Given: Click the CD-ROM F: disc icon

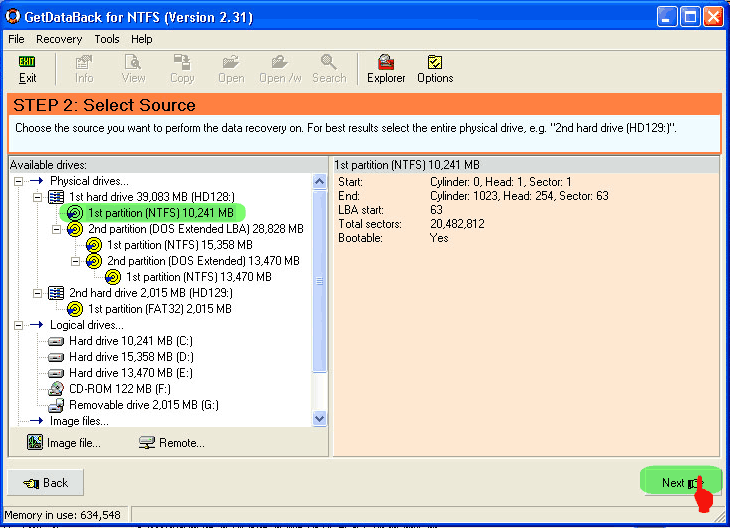Looking at the screenshot, I should (56, 389).
